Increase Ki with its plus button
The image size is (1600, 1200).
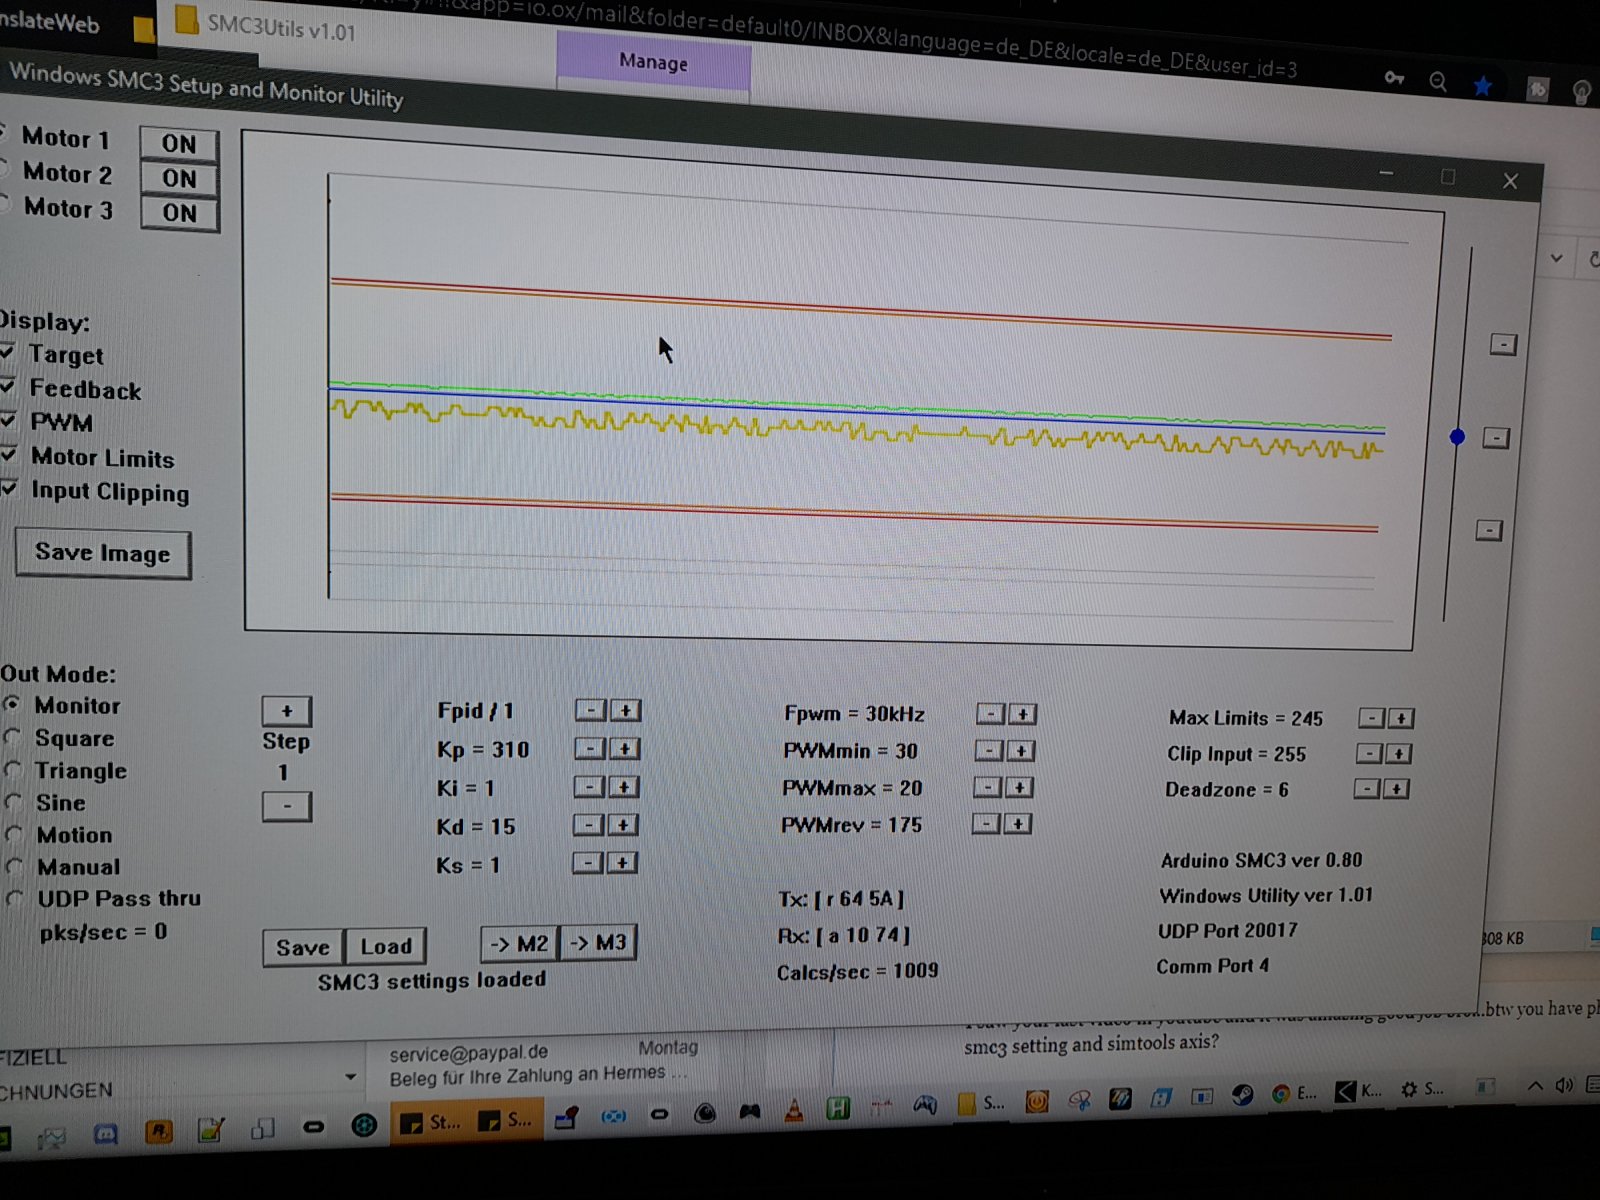click(623, 788)
